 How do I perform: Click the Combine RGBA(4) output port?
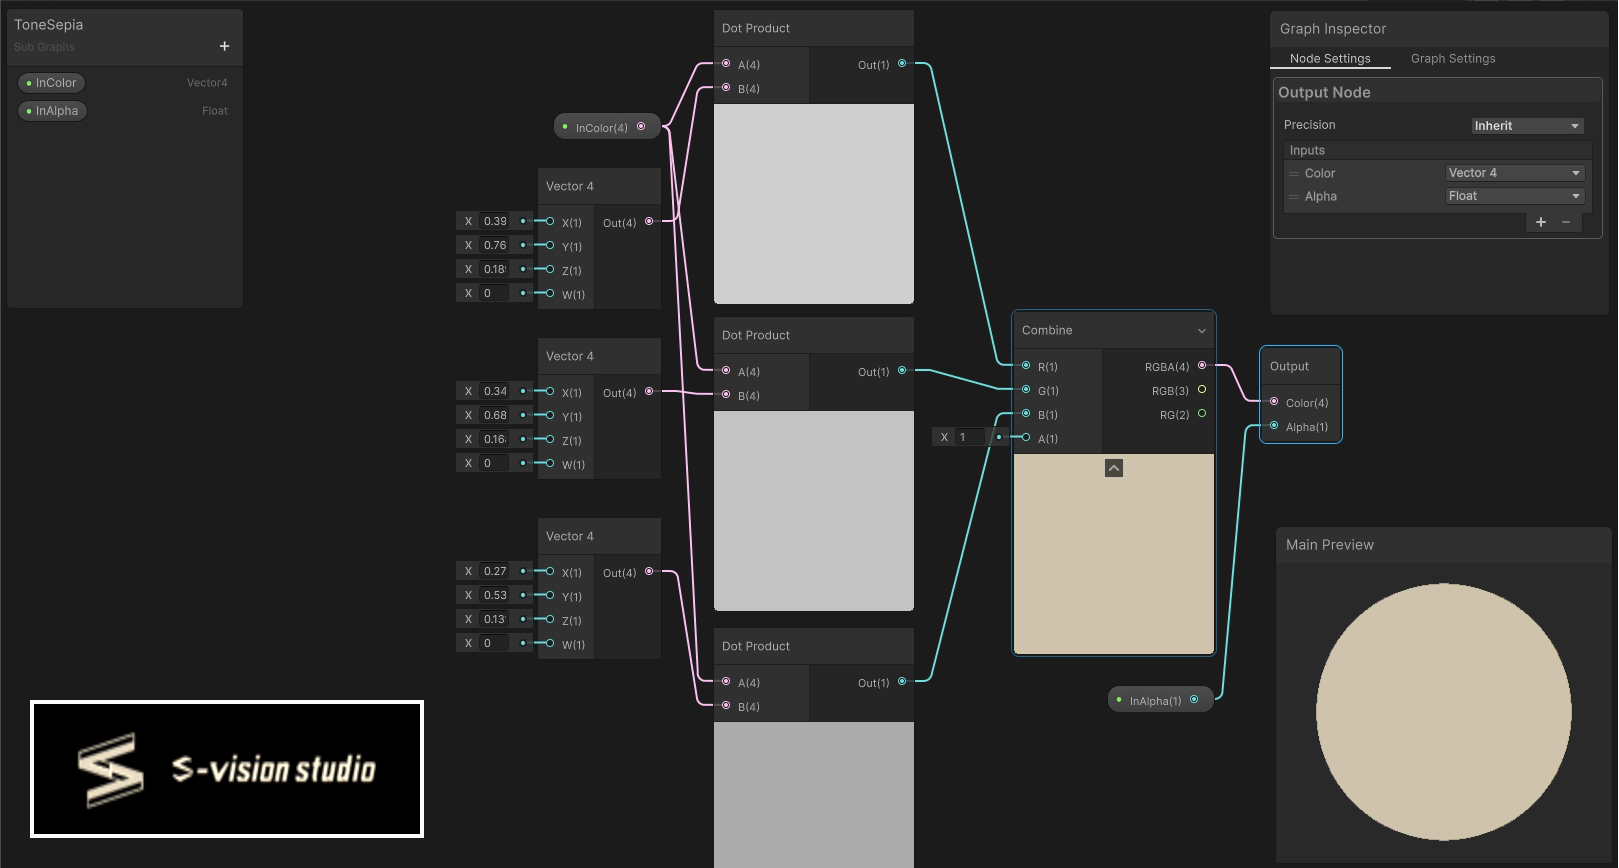1202,365
